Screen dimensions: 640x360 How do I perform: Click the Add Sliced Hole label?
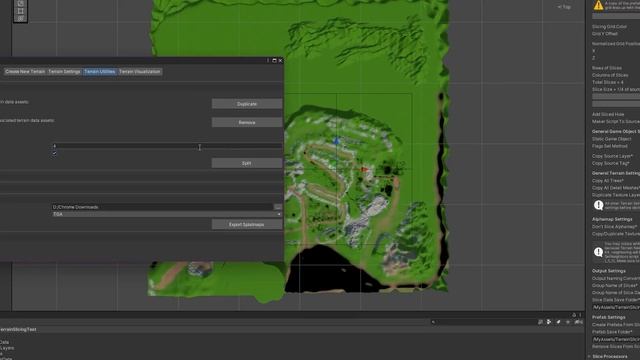pyautogui.click(x=608, y=114)
